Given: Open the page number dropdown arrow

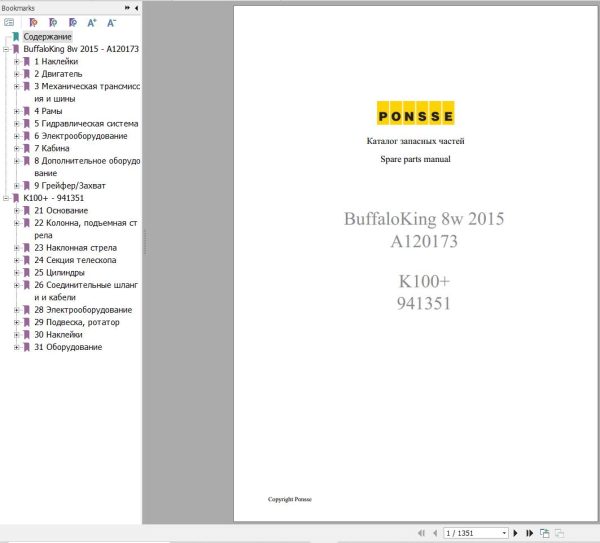Looking at the screenshot, I should (x=504, y=533).
